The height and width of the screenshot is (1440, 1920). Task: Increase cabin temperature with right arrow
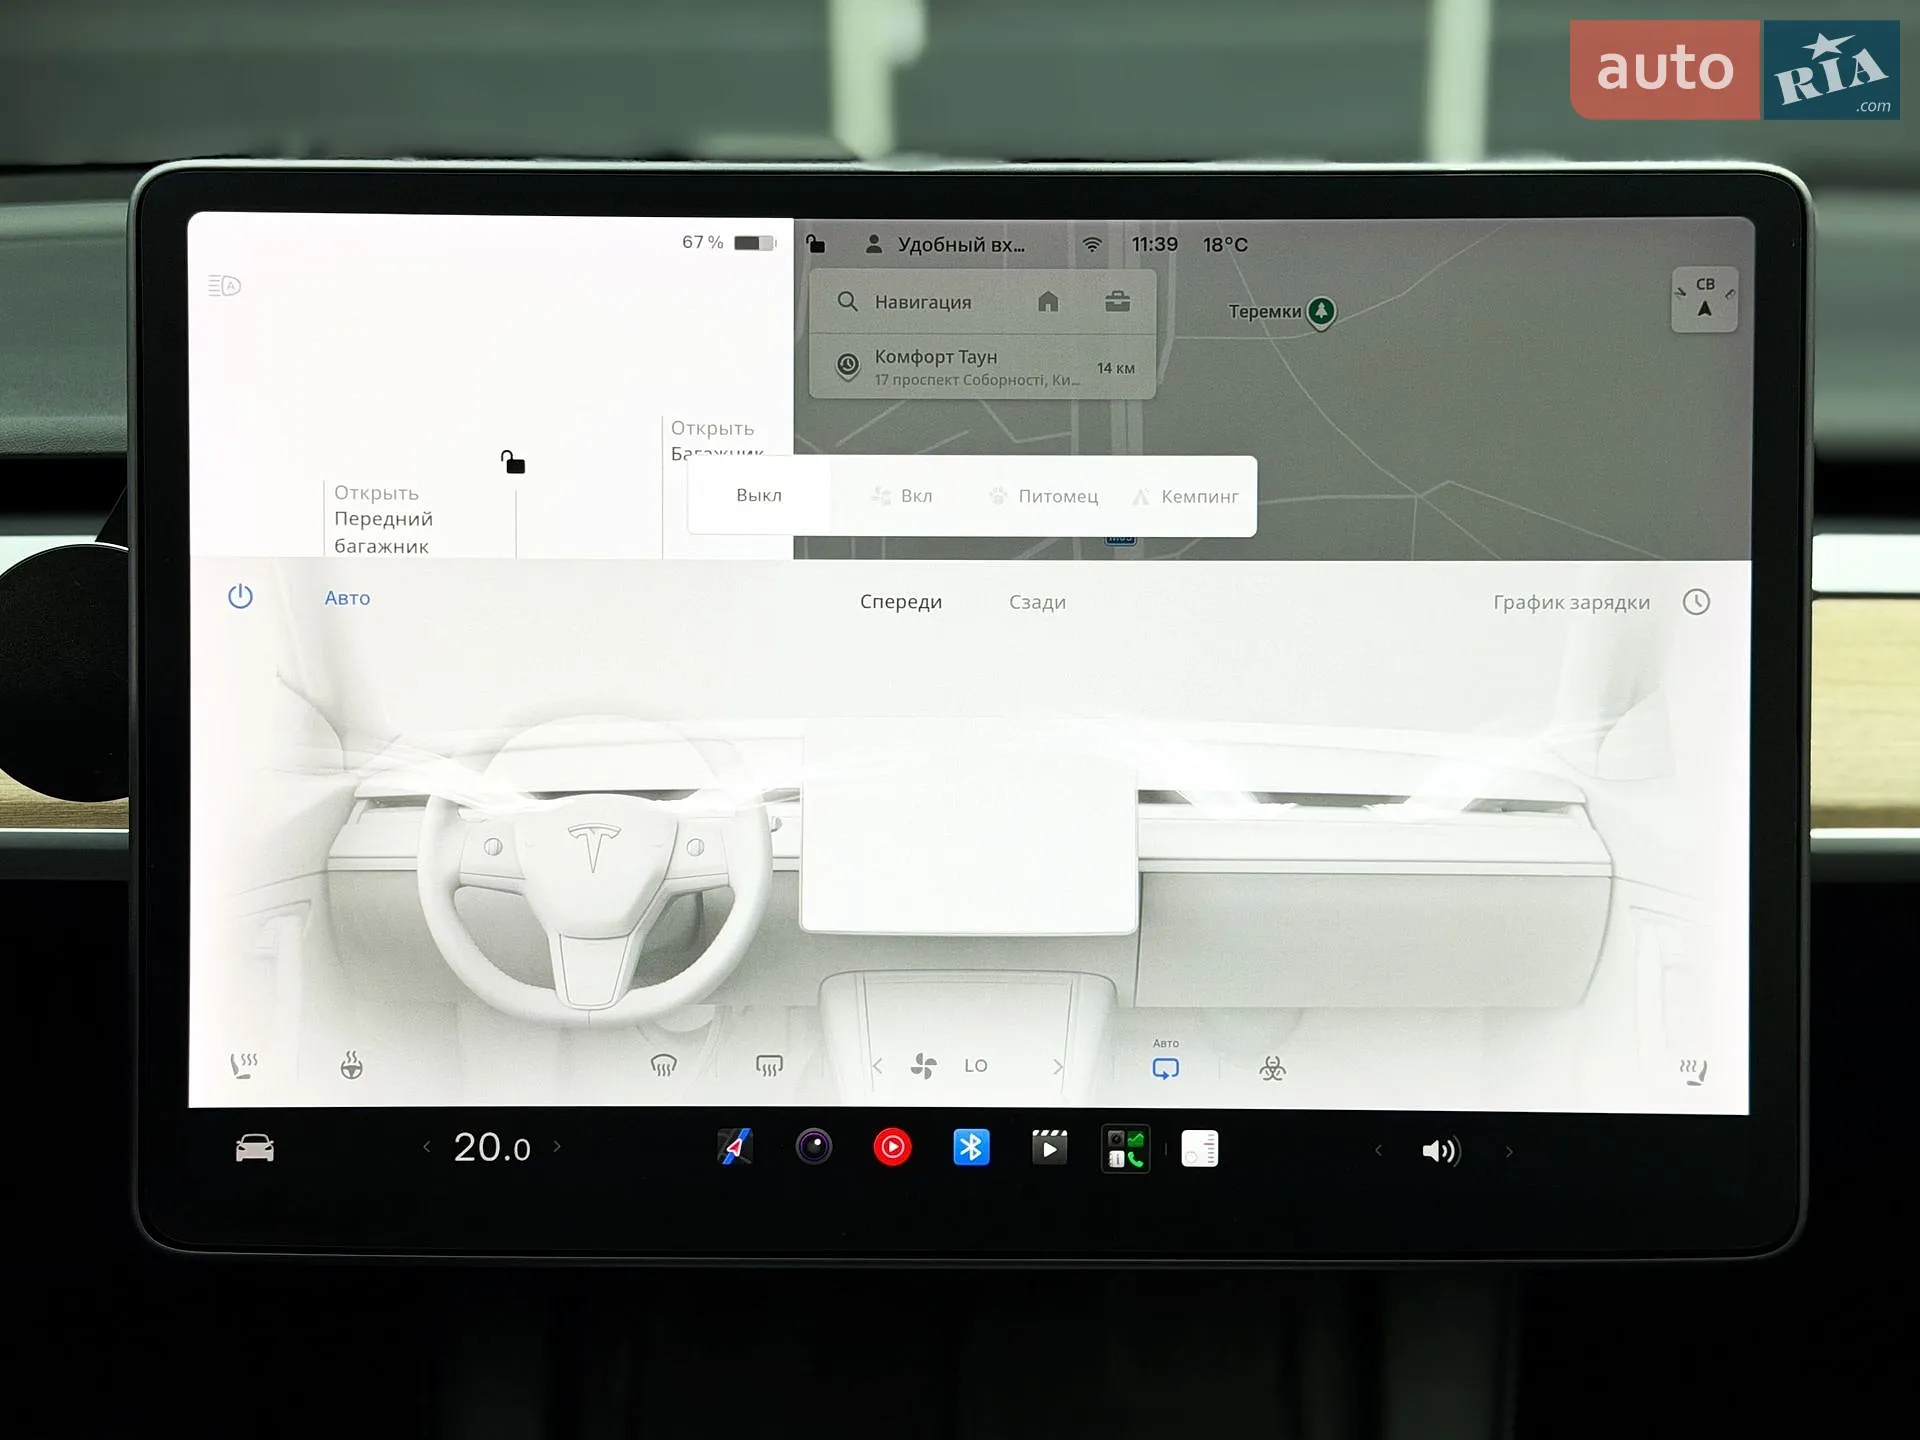click(x=557, y=1147)
